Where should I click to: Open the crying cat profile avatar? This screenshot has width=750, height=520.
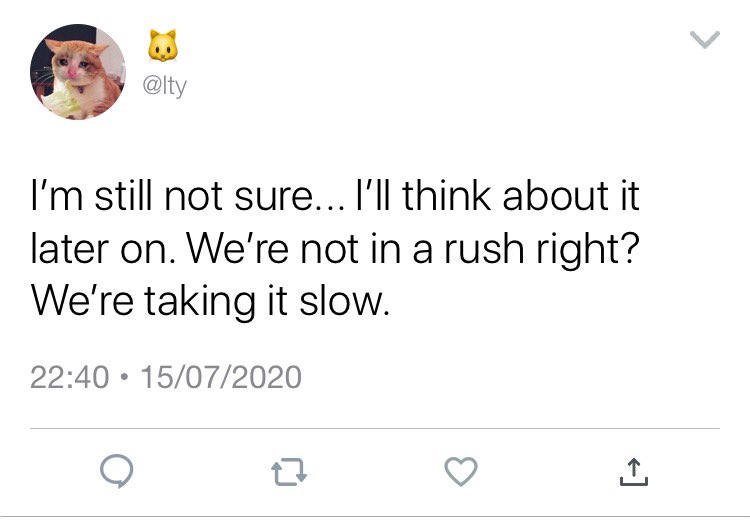coord(78,72)
